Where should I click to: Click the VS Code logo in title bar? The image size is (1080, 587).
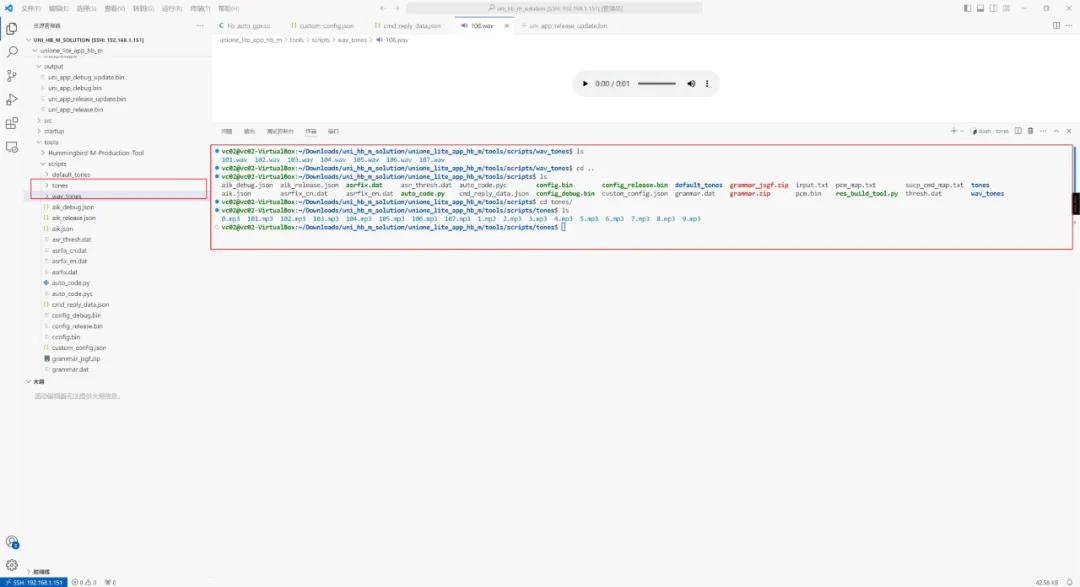coord(8,8)
